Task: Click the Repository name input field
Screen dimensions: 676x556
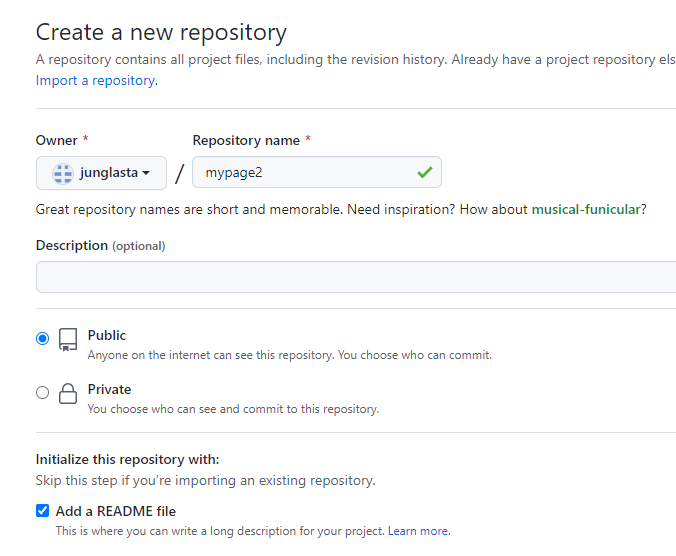Action: click(305, 172)
